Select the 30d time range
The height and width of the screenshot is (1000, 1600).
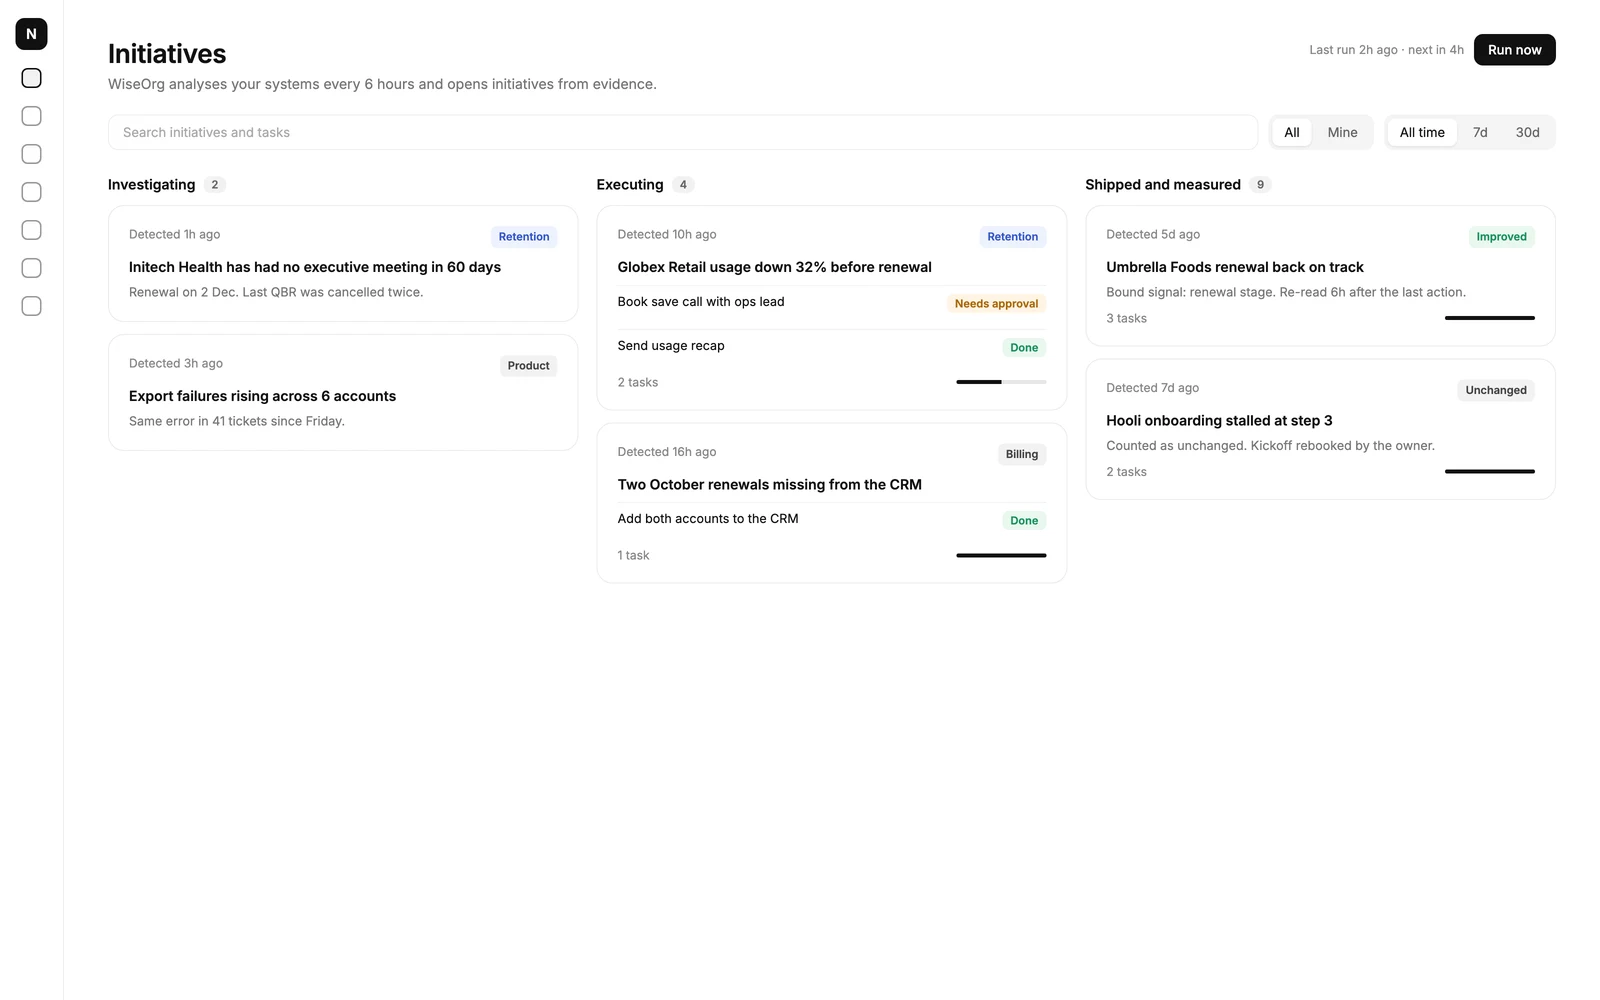[x=1527, y=132]
